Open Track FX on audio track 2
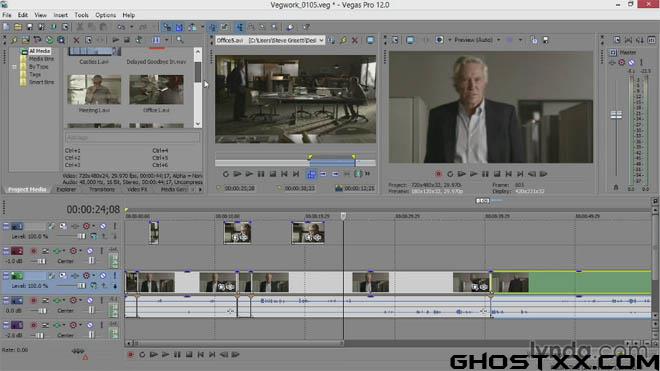 coord(56,251)
